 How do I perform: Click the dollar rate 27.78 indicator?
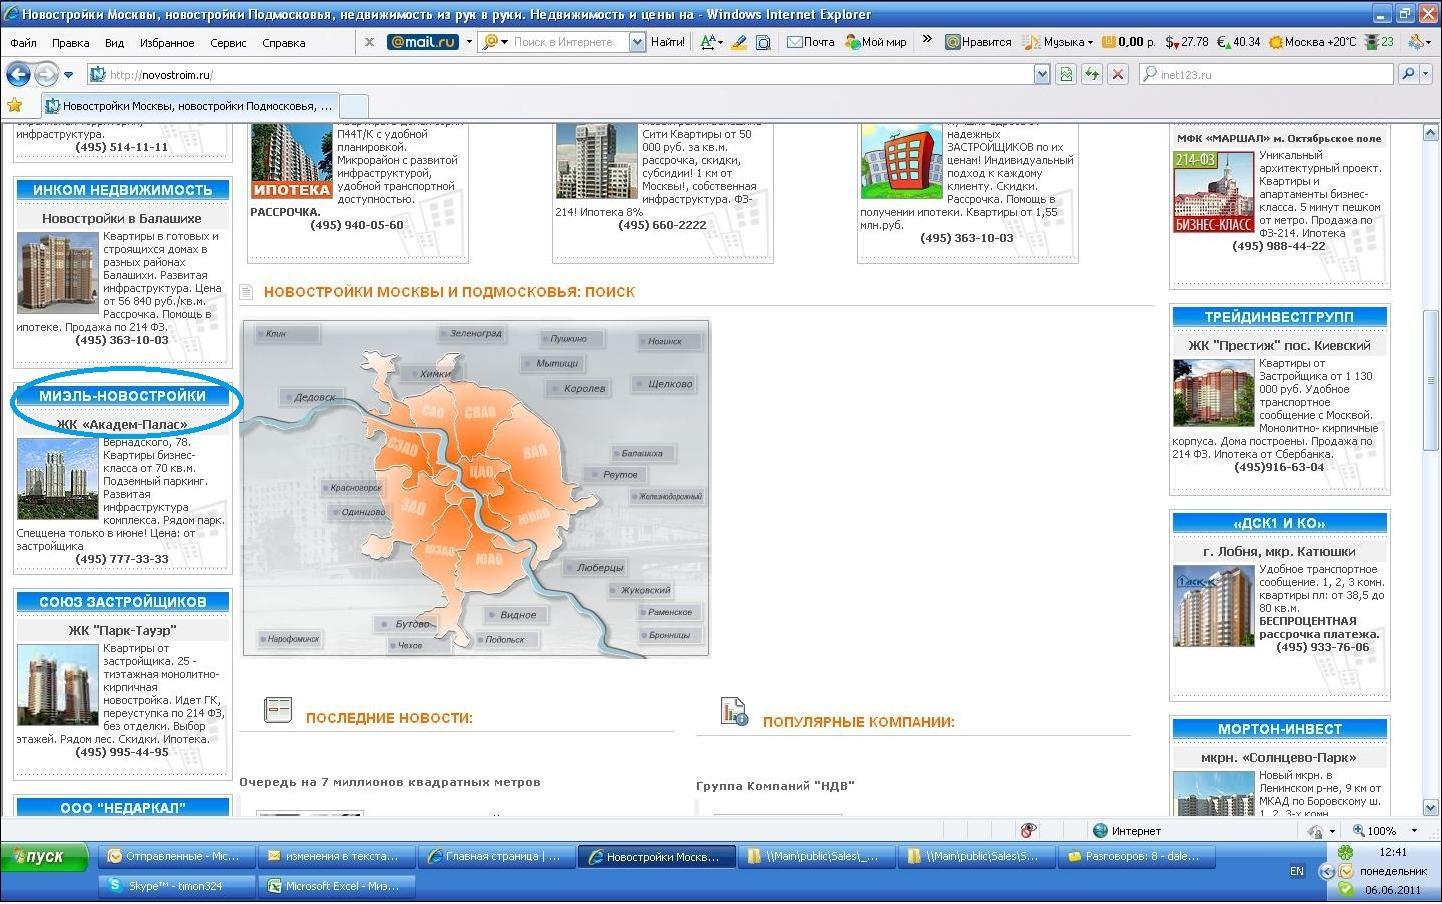(x=1187, y=42)
